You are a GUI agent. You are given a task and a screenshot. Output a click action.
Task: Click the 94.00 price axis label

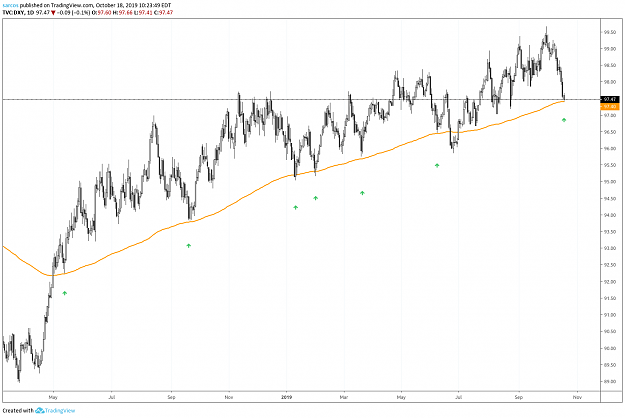coord(609,215)
